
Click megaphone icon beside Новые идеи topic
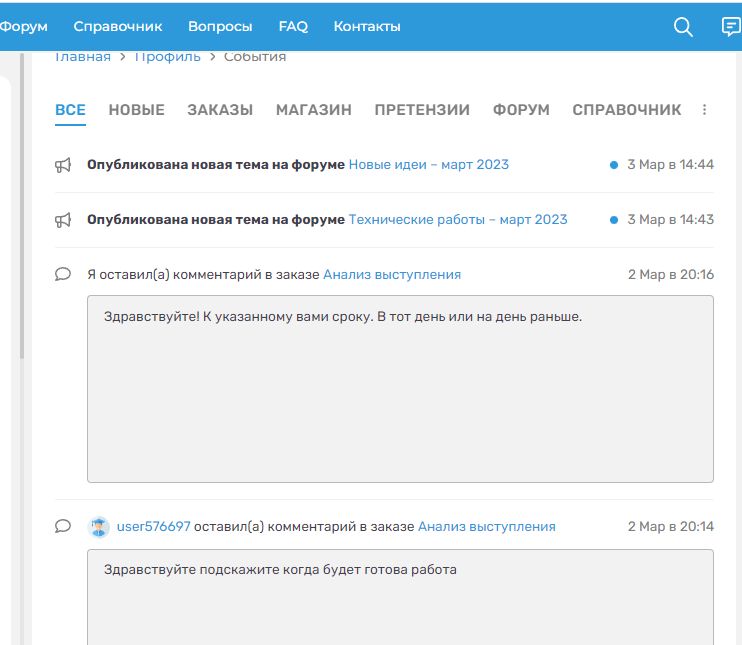click(x=63, y=165)
